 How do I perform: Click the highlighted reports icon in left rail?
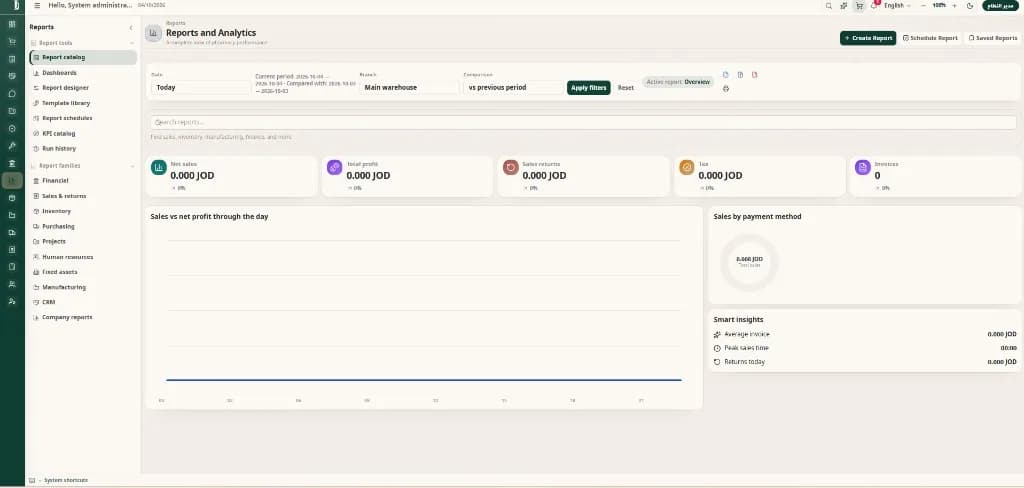(12, 180)
